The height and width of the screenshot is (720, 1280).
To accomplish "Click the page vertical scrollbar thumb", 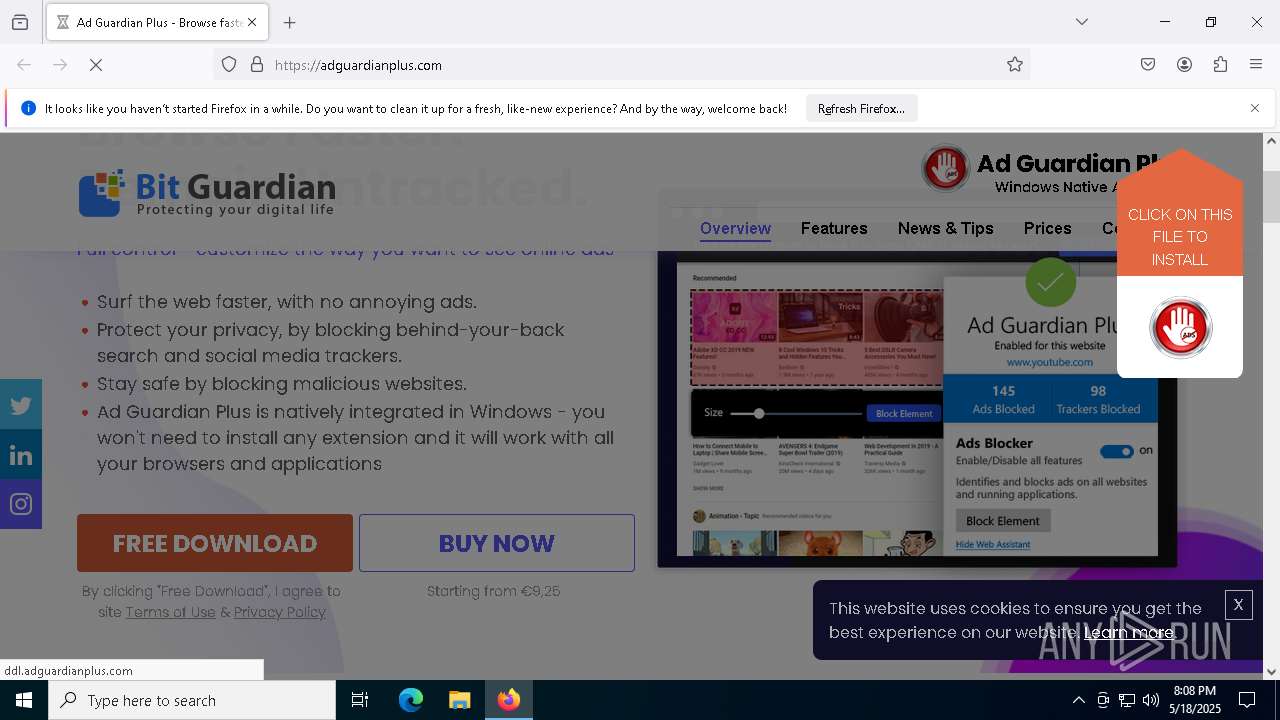I will coord(1271,196).
